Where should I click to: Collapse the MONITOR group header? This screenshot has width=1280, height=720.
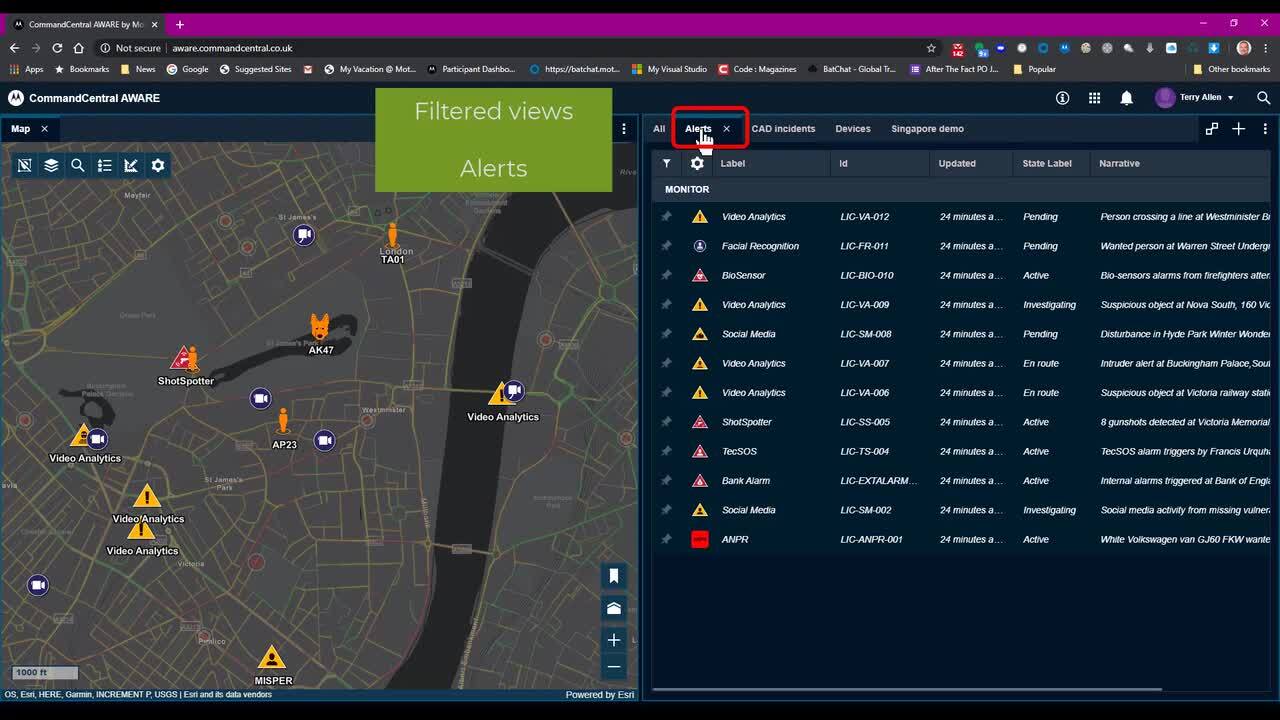coord(687,190)
